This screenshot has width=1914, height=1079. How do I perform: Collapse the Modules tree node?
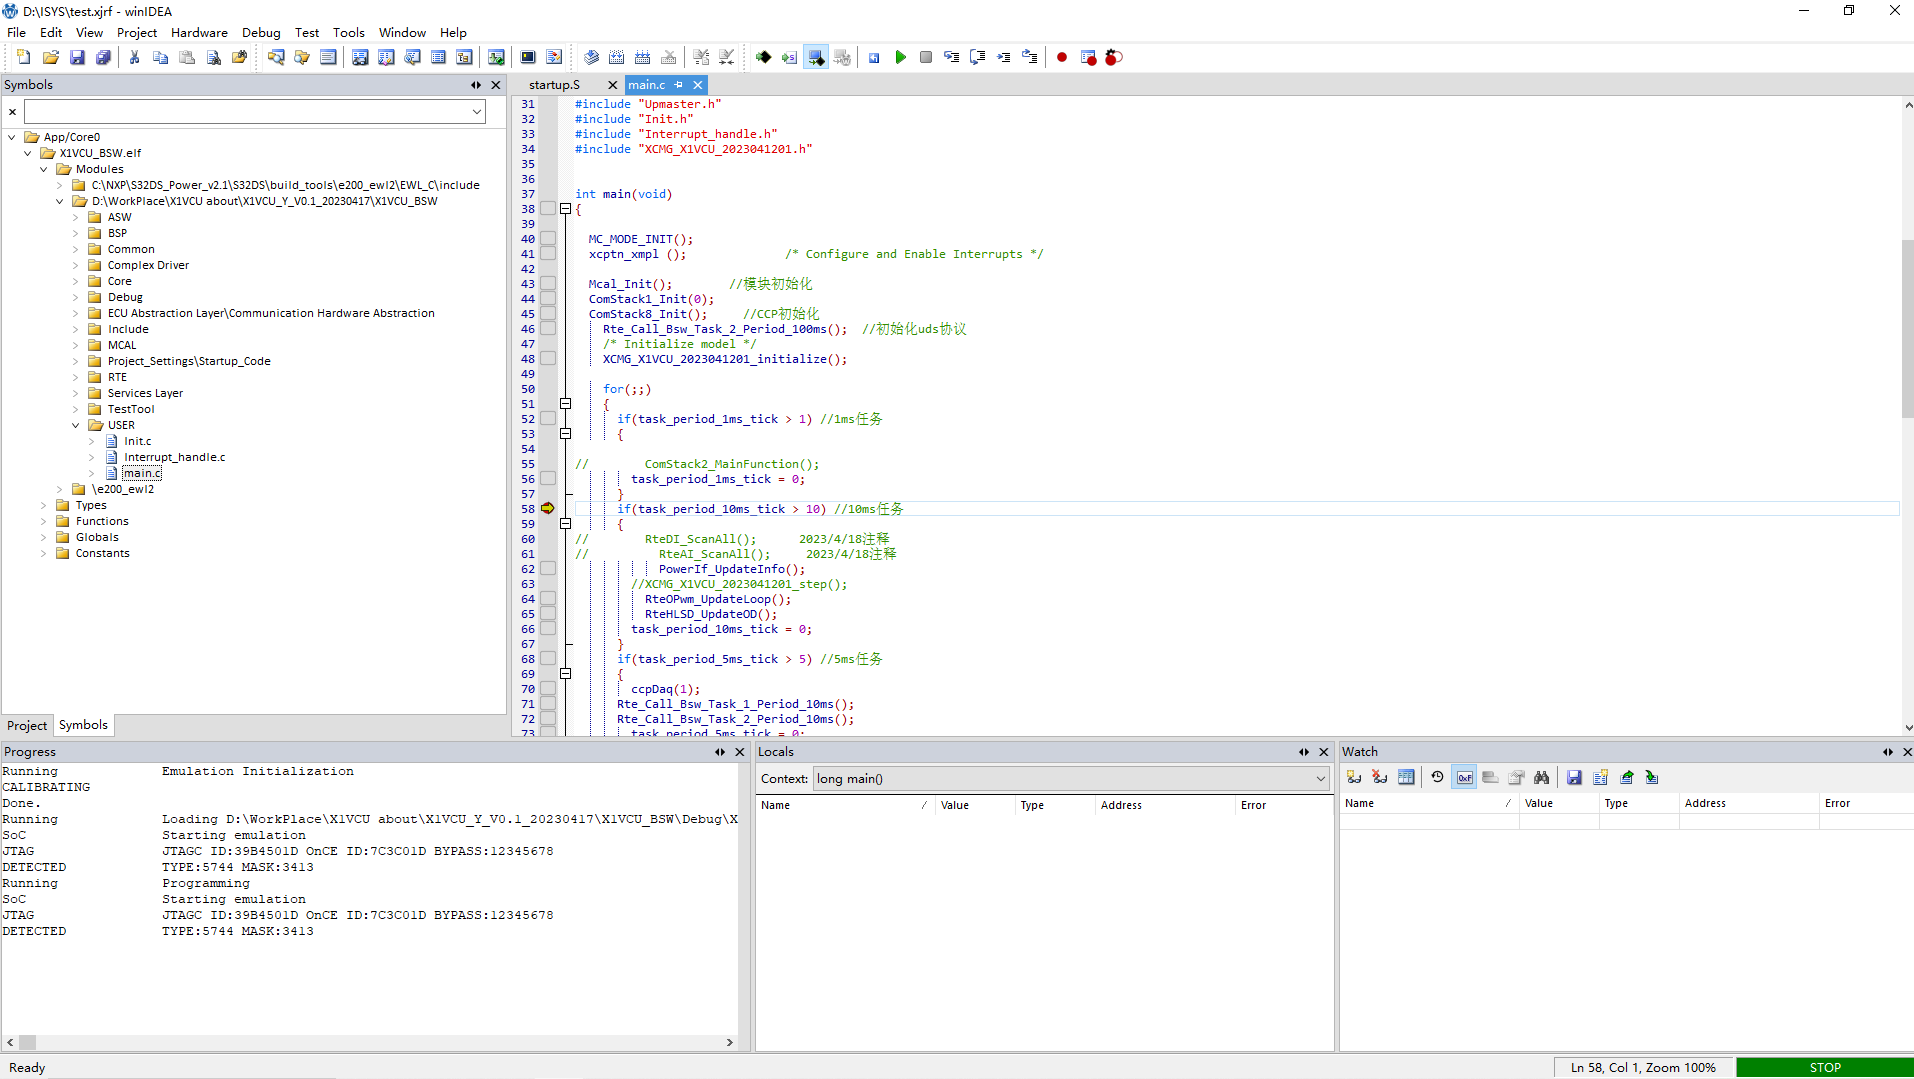point(44,169)
